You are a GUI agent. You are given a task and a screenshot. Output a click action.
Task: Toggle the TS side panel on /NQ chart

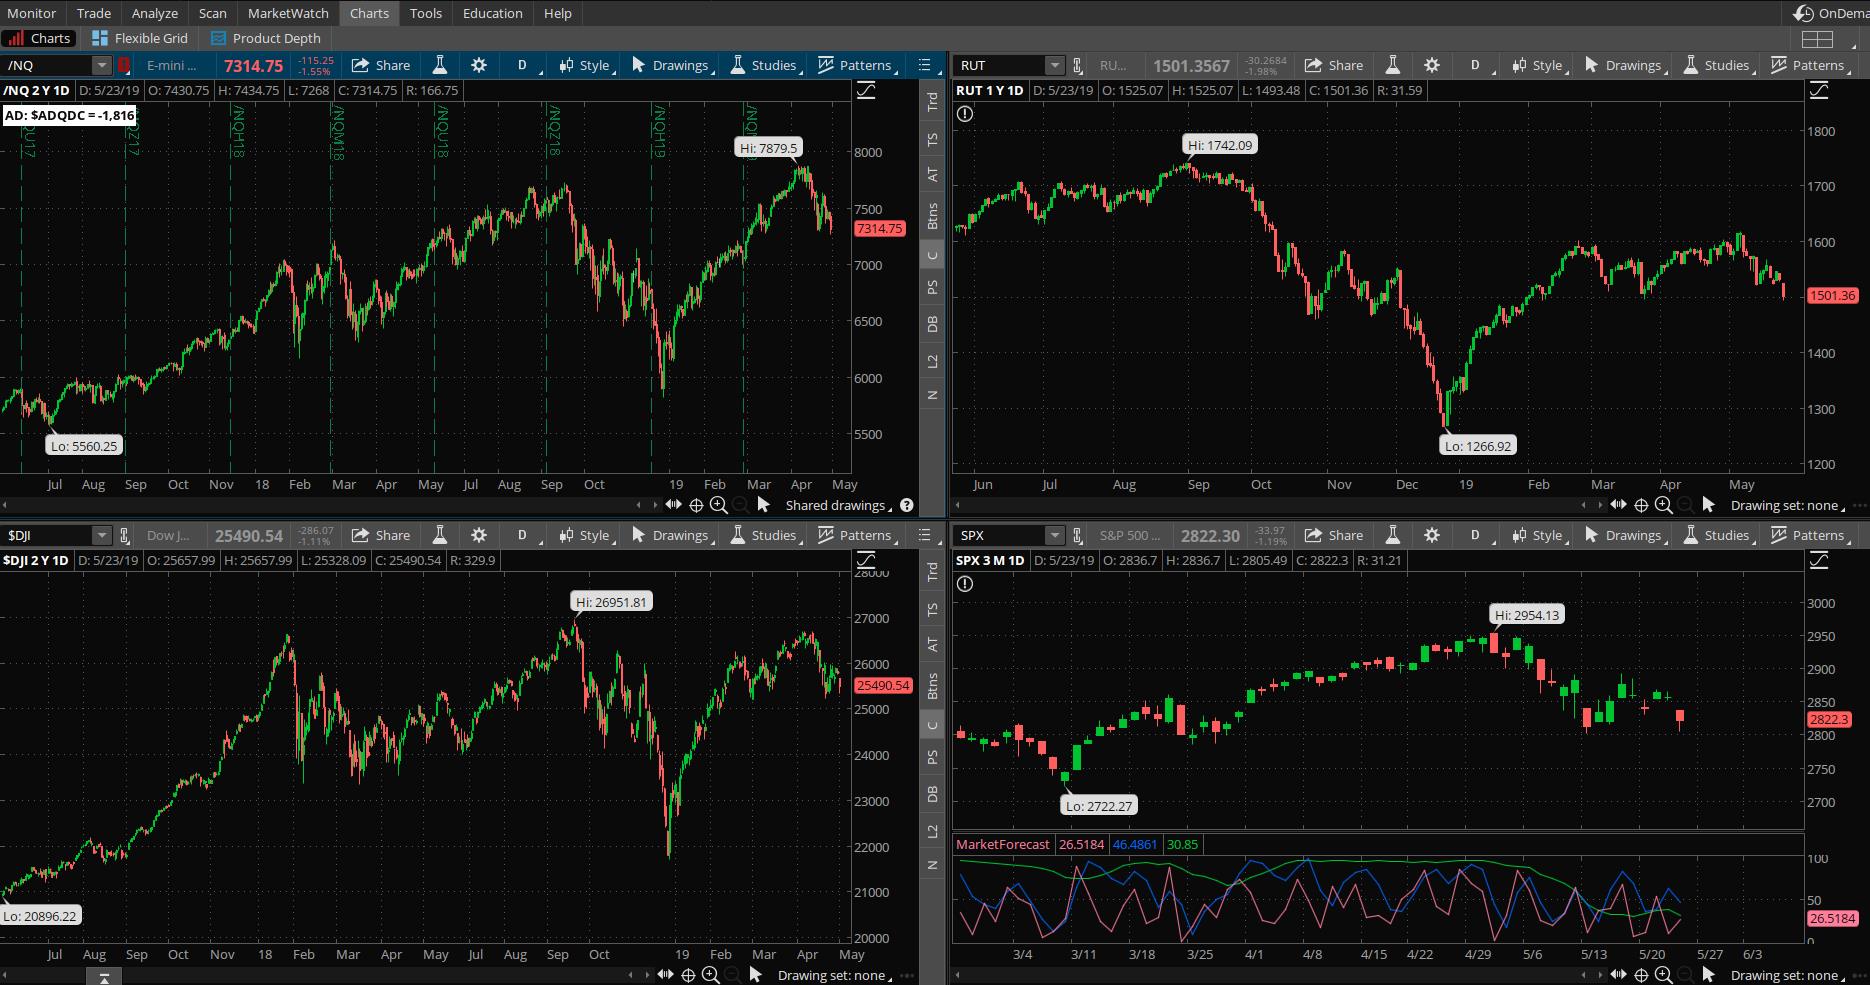pos(932,139)
